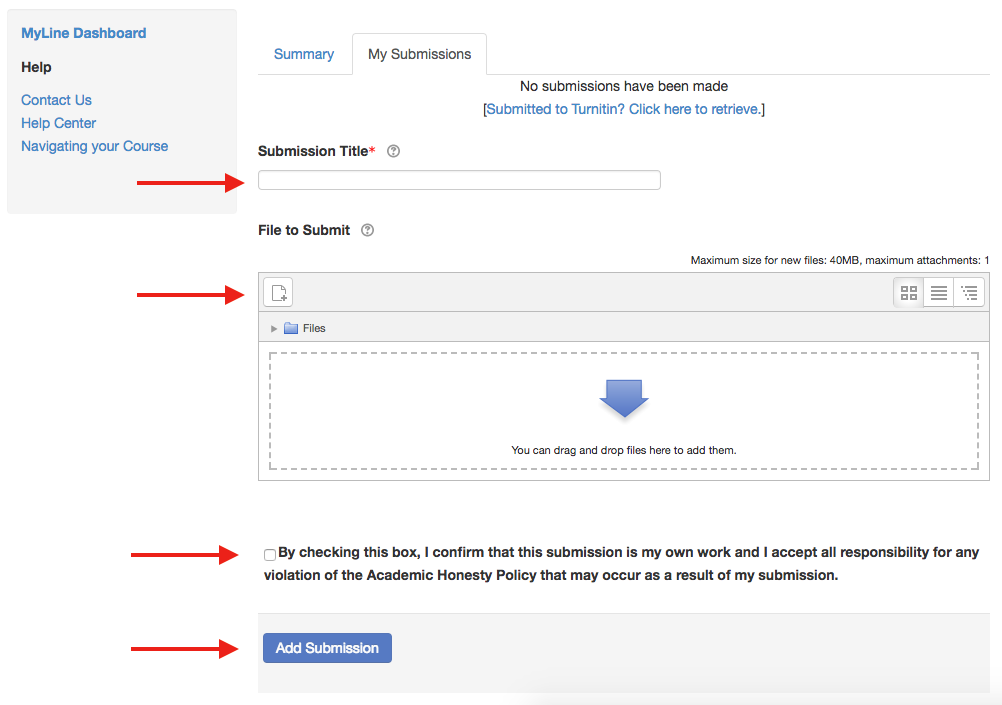Click the Files folder icon
Image resolution: width=1002 pixels, height=705 pixels.
click(x=291, y=328)
